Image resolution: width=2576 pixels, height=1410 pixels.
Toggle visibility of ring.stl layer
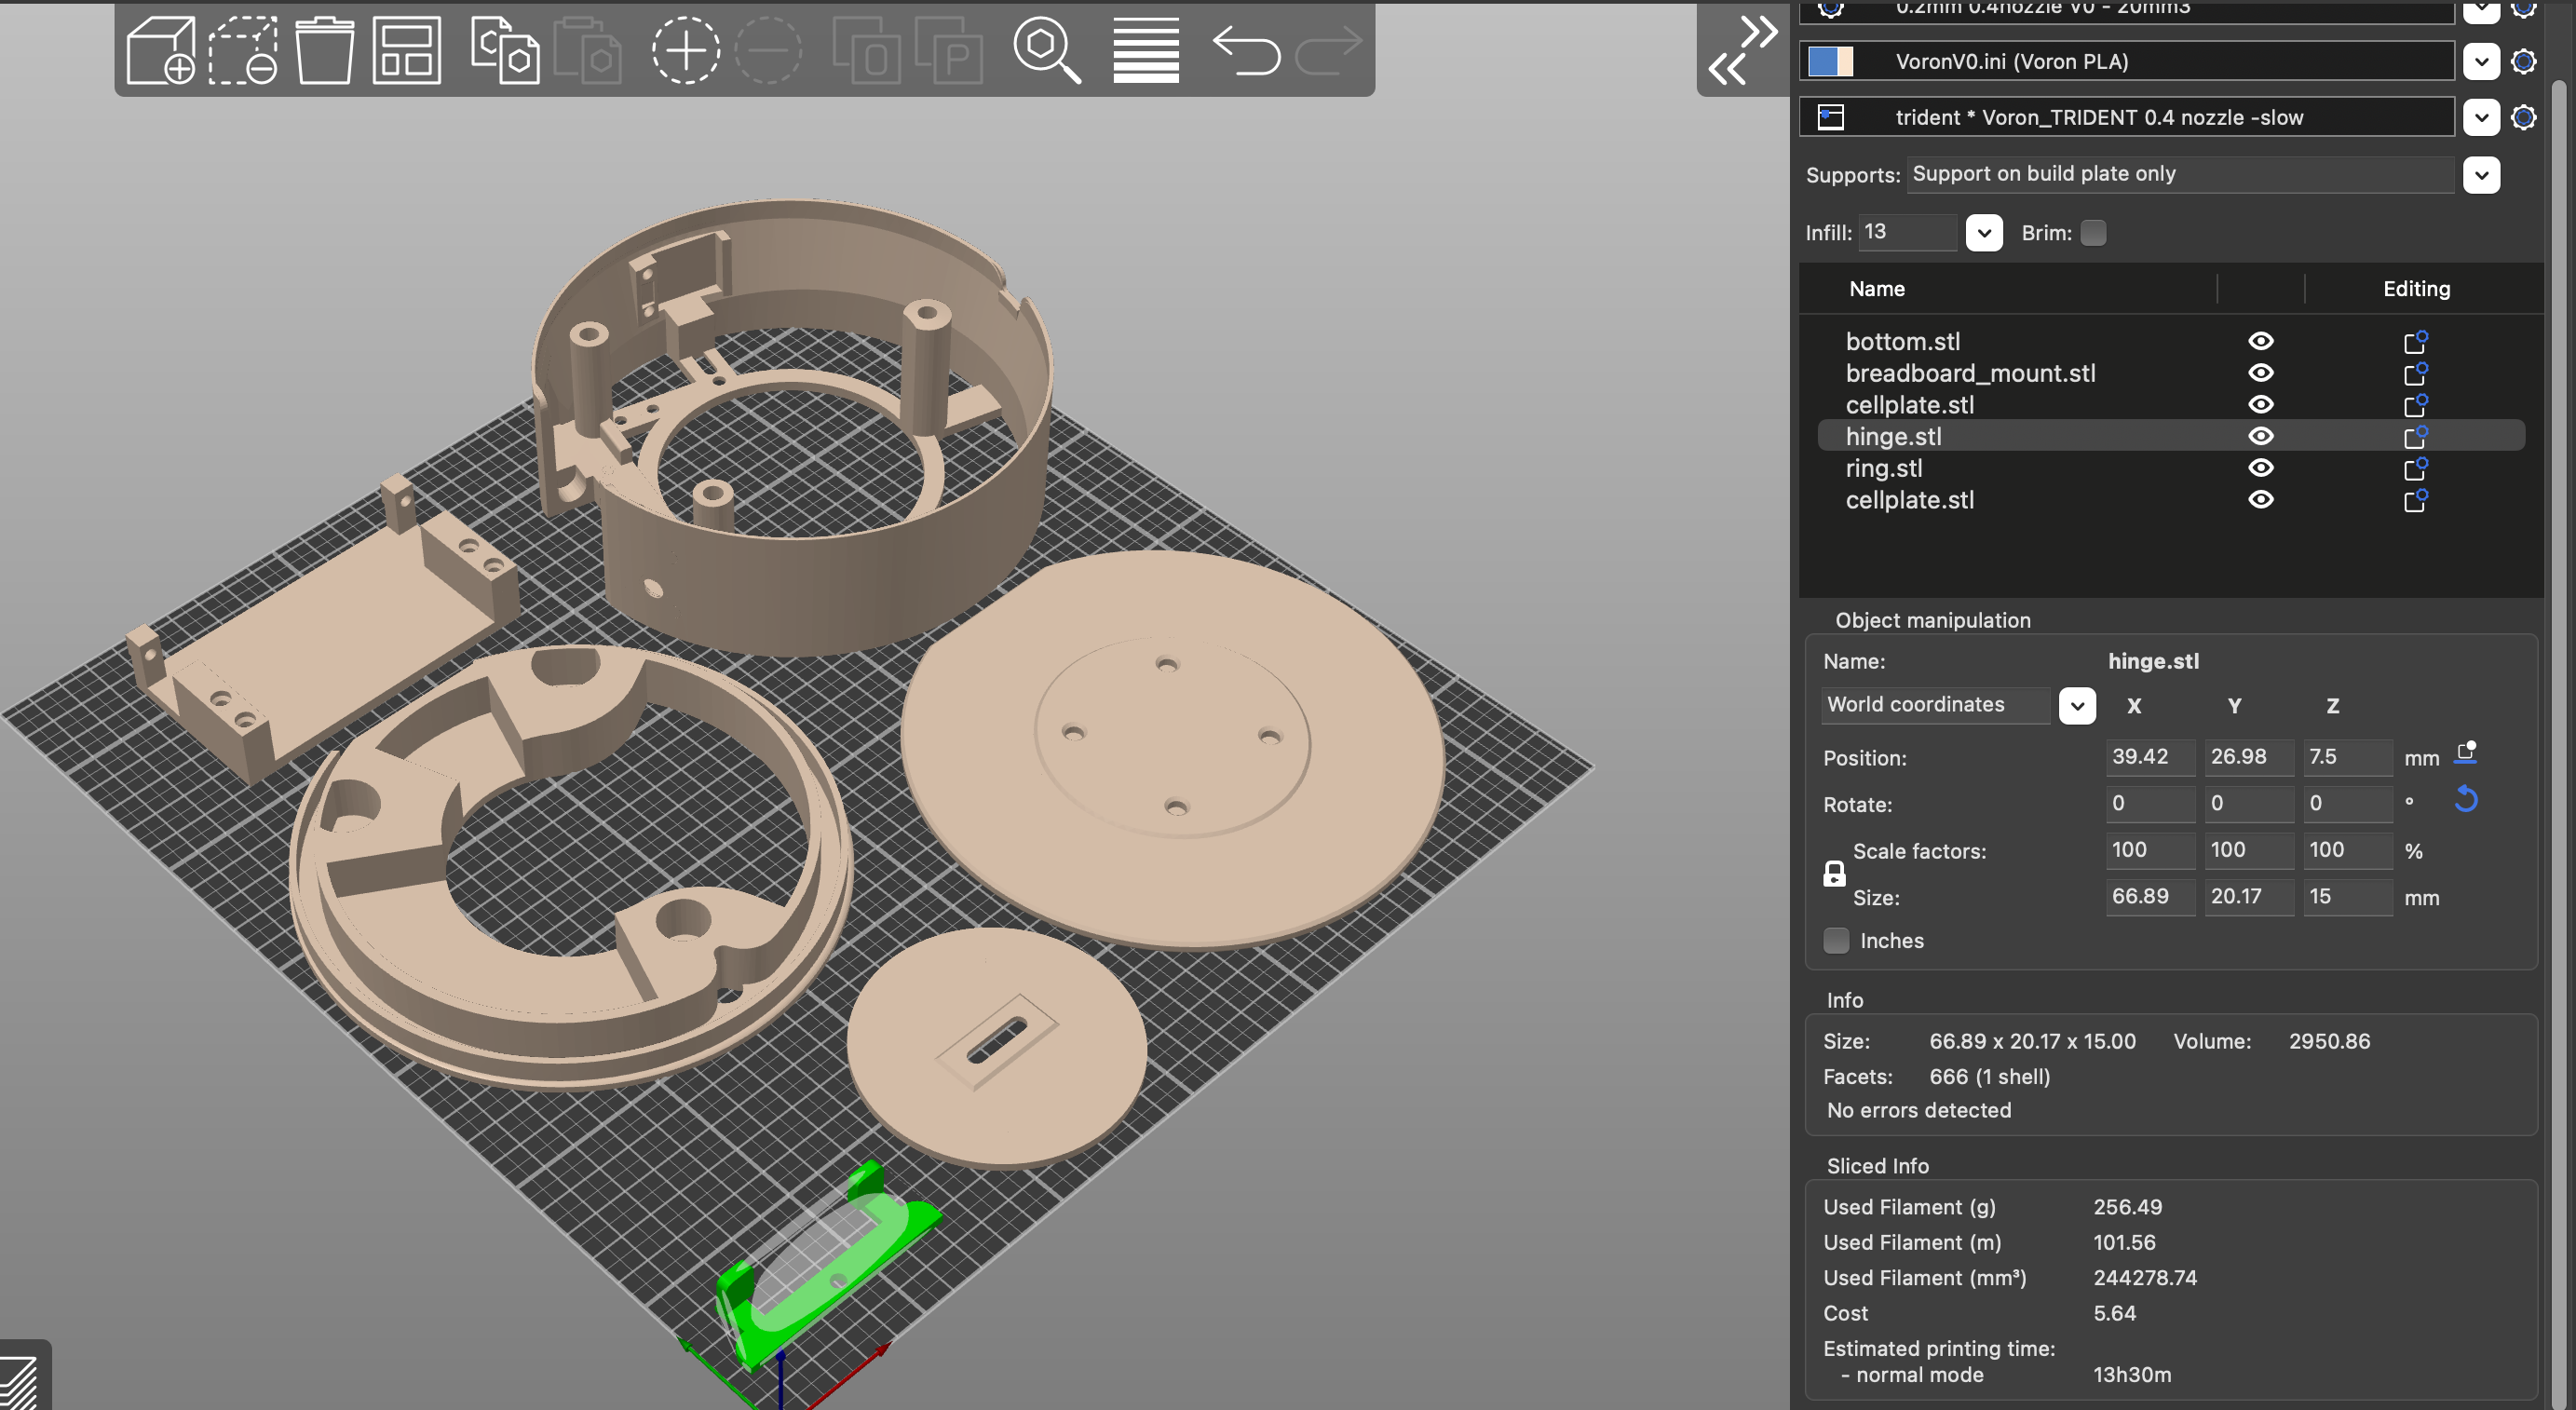[2260, 468]
